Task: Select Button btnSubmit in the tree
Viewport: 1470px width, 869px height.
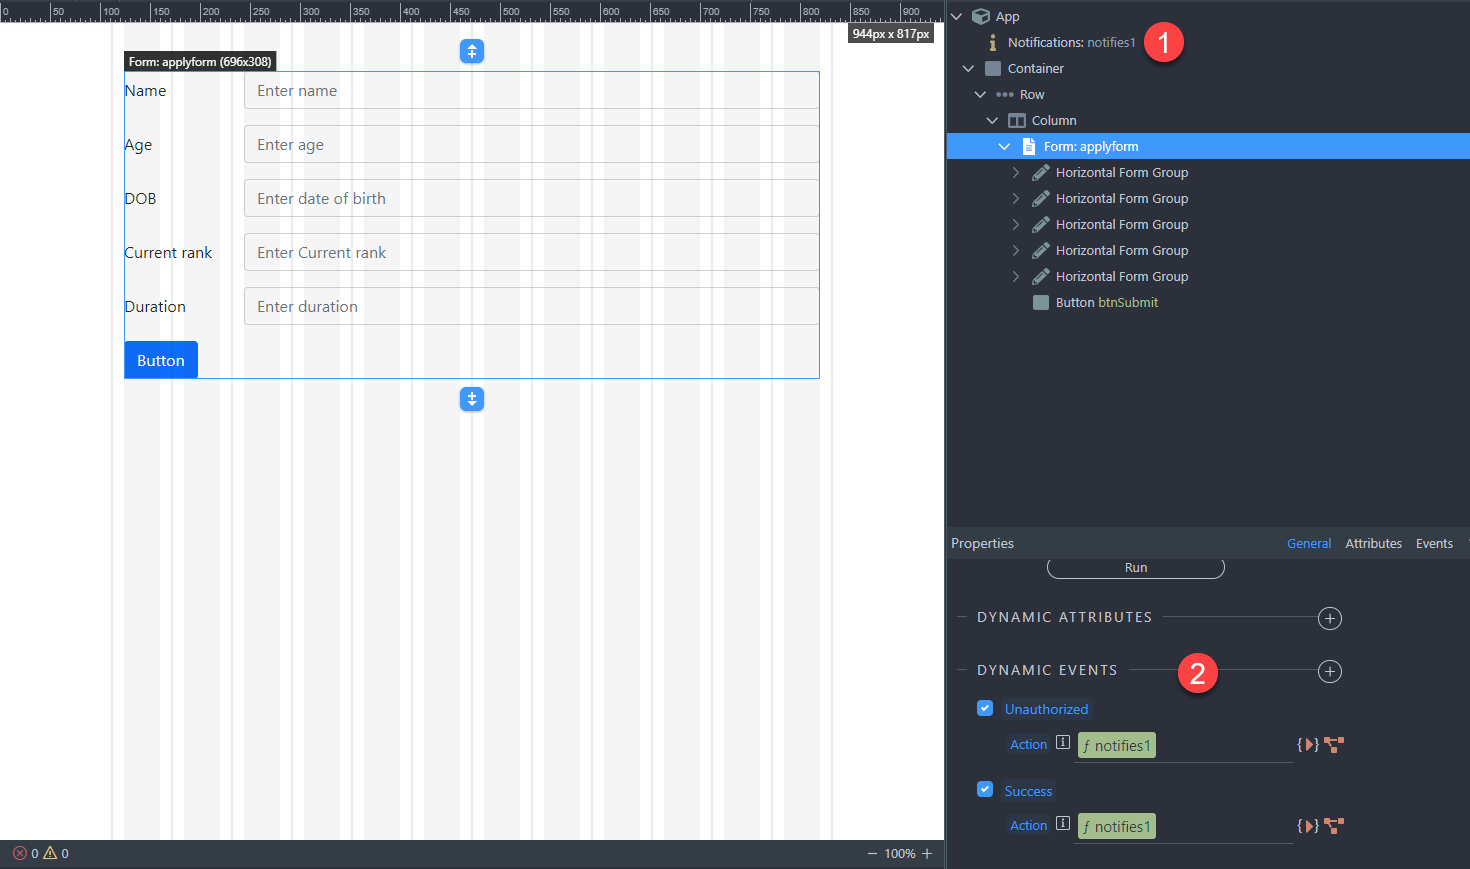Action: (1106, 303)
